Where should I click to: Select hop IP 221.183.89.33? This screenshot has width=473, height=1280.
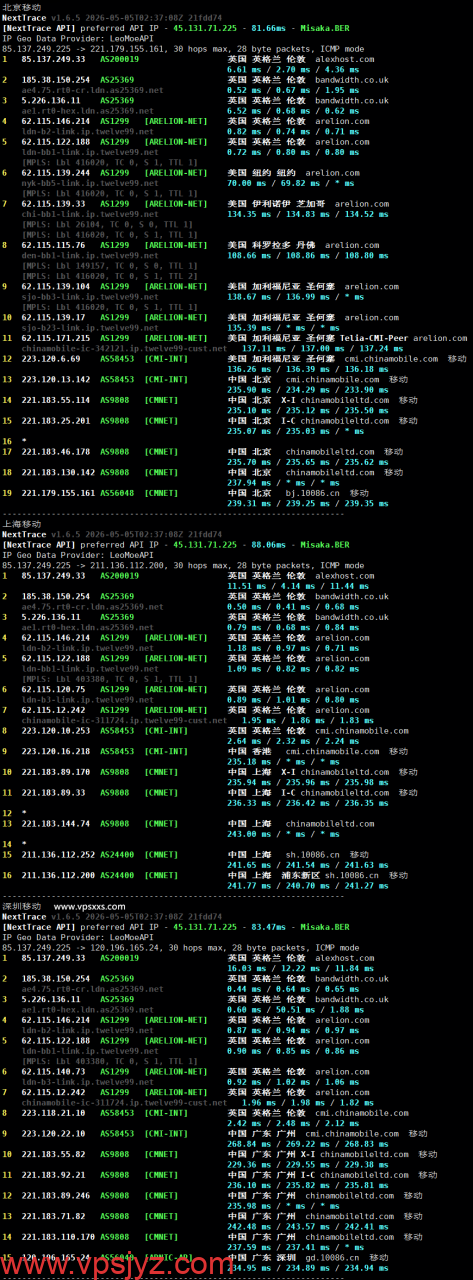pos(52,792)
